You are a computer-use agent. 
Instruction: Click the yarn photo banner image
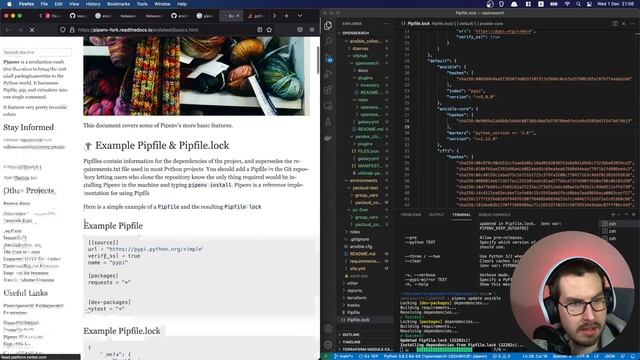196,76
